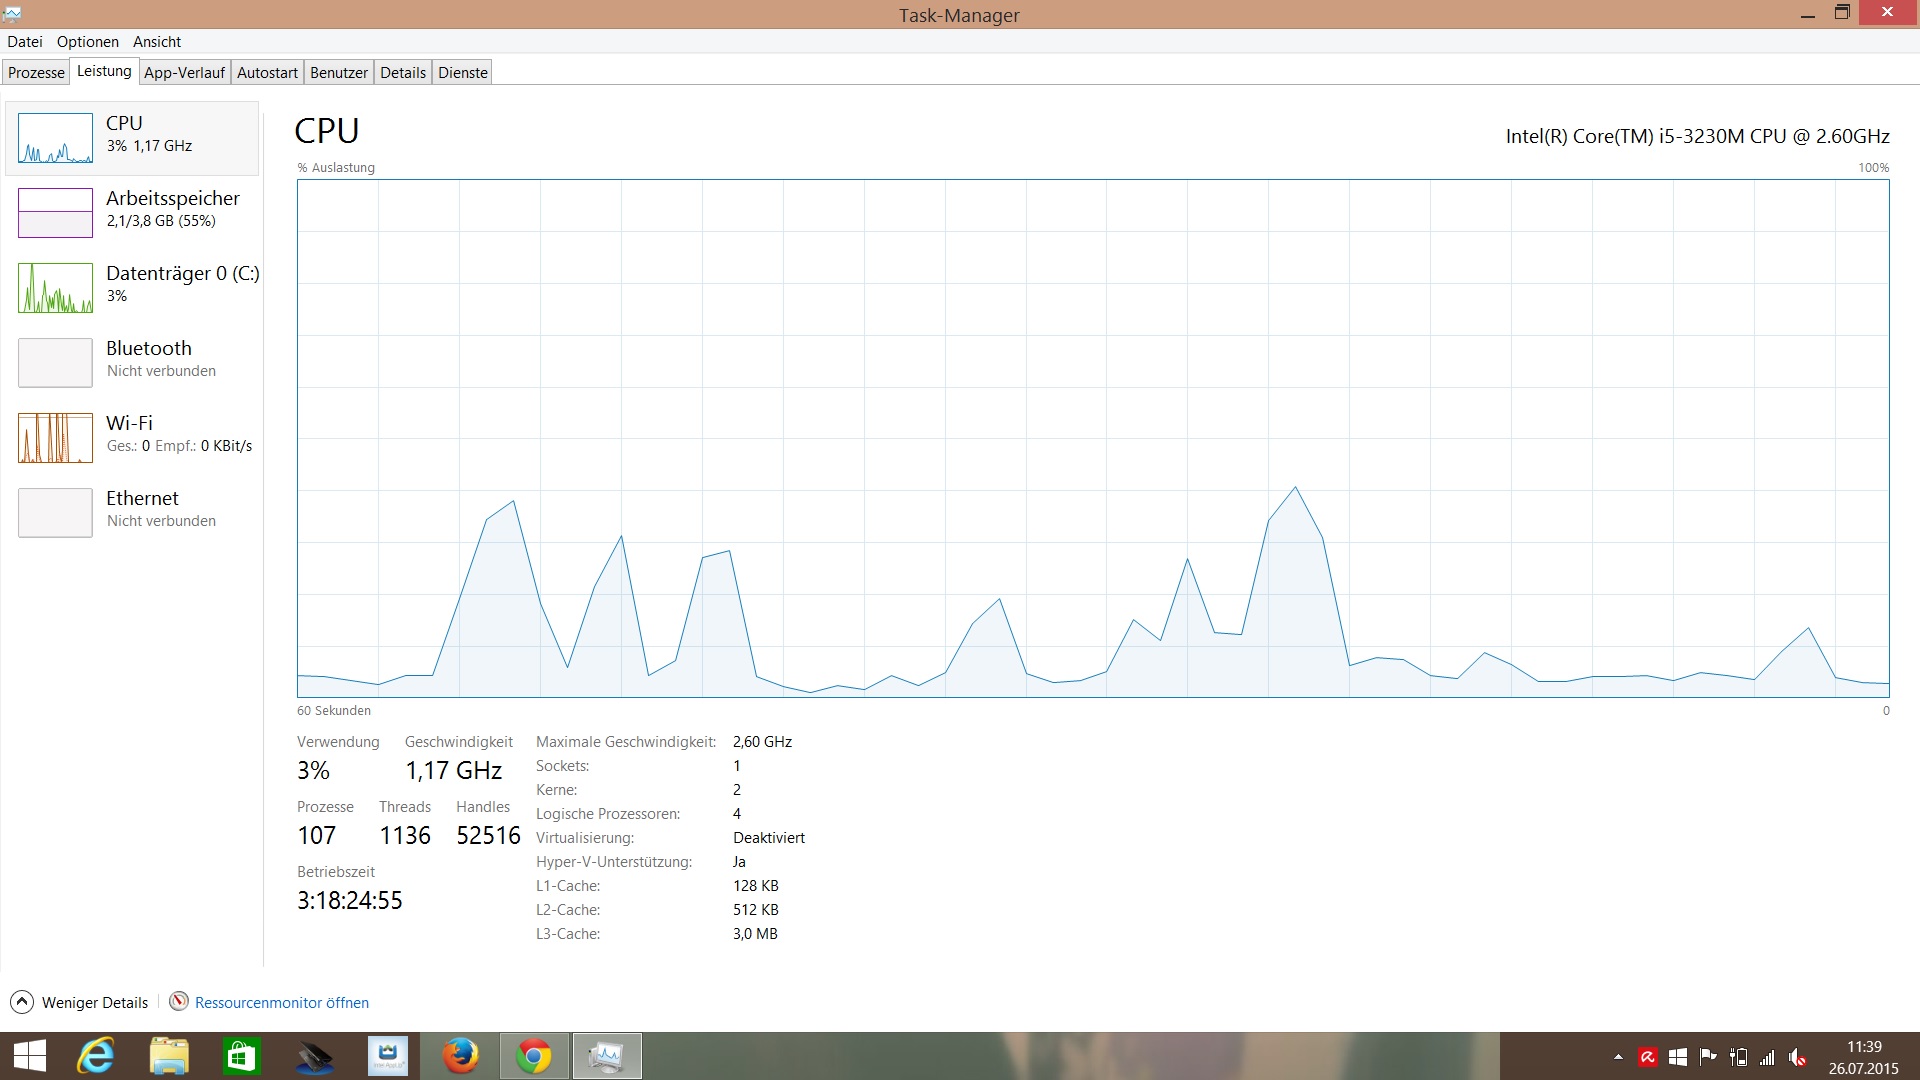Show hidden tray icons arrow

1618,1057
